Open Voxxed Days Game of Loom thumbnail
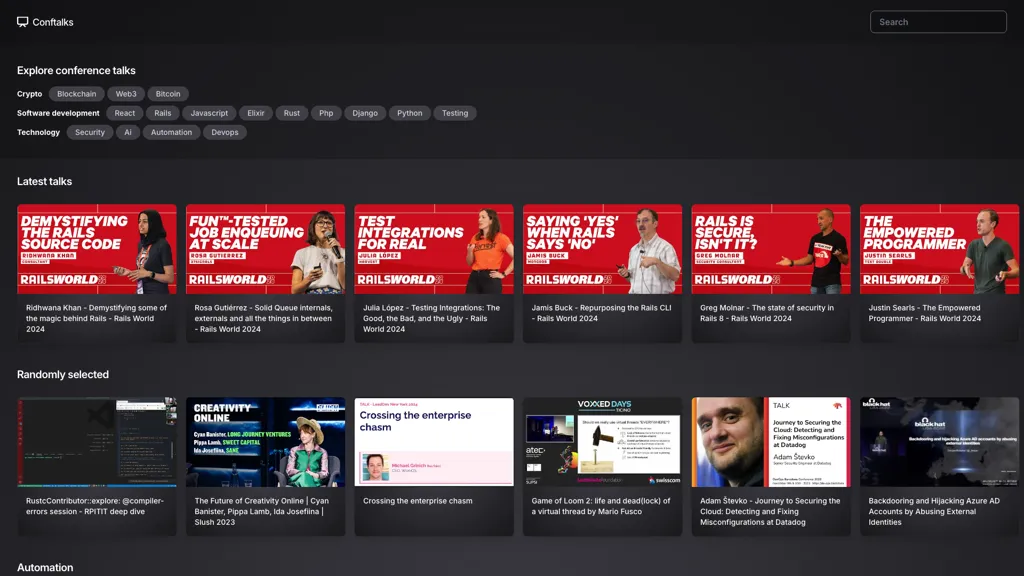This screenshot has height=576, width=1024. point(602,442)
